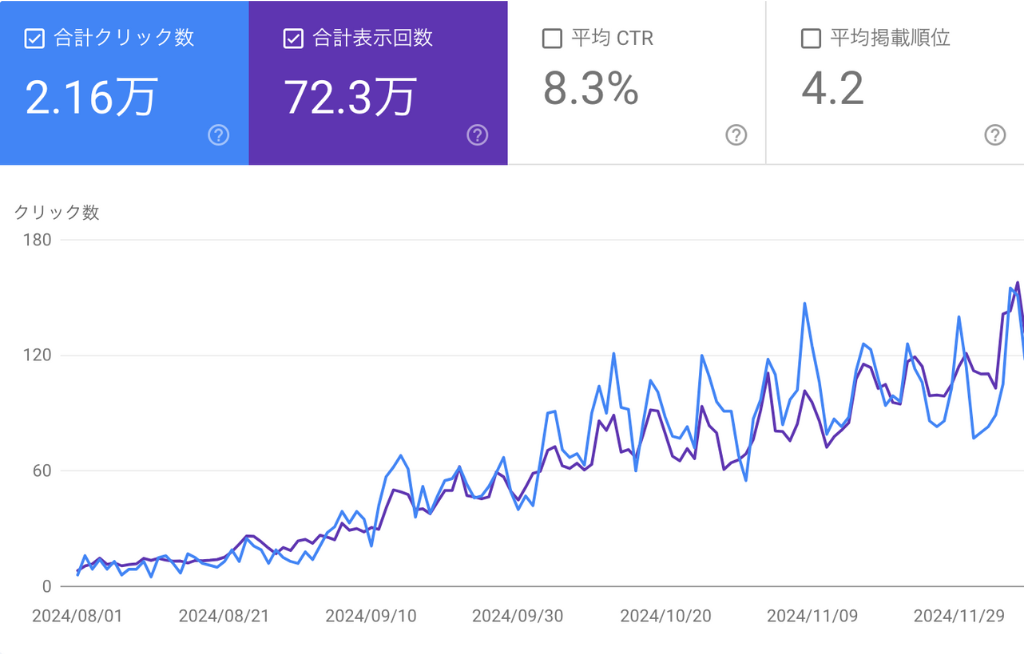Viewport: 1024px width, 655px height.
Task: Click the 2024/10/20 date label
Action: click(x=665, y=616)
